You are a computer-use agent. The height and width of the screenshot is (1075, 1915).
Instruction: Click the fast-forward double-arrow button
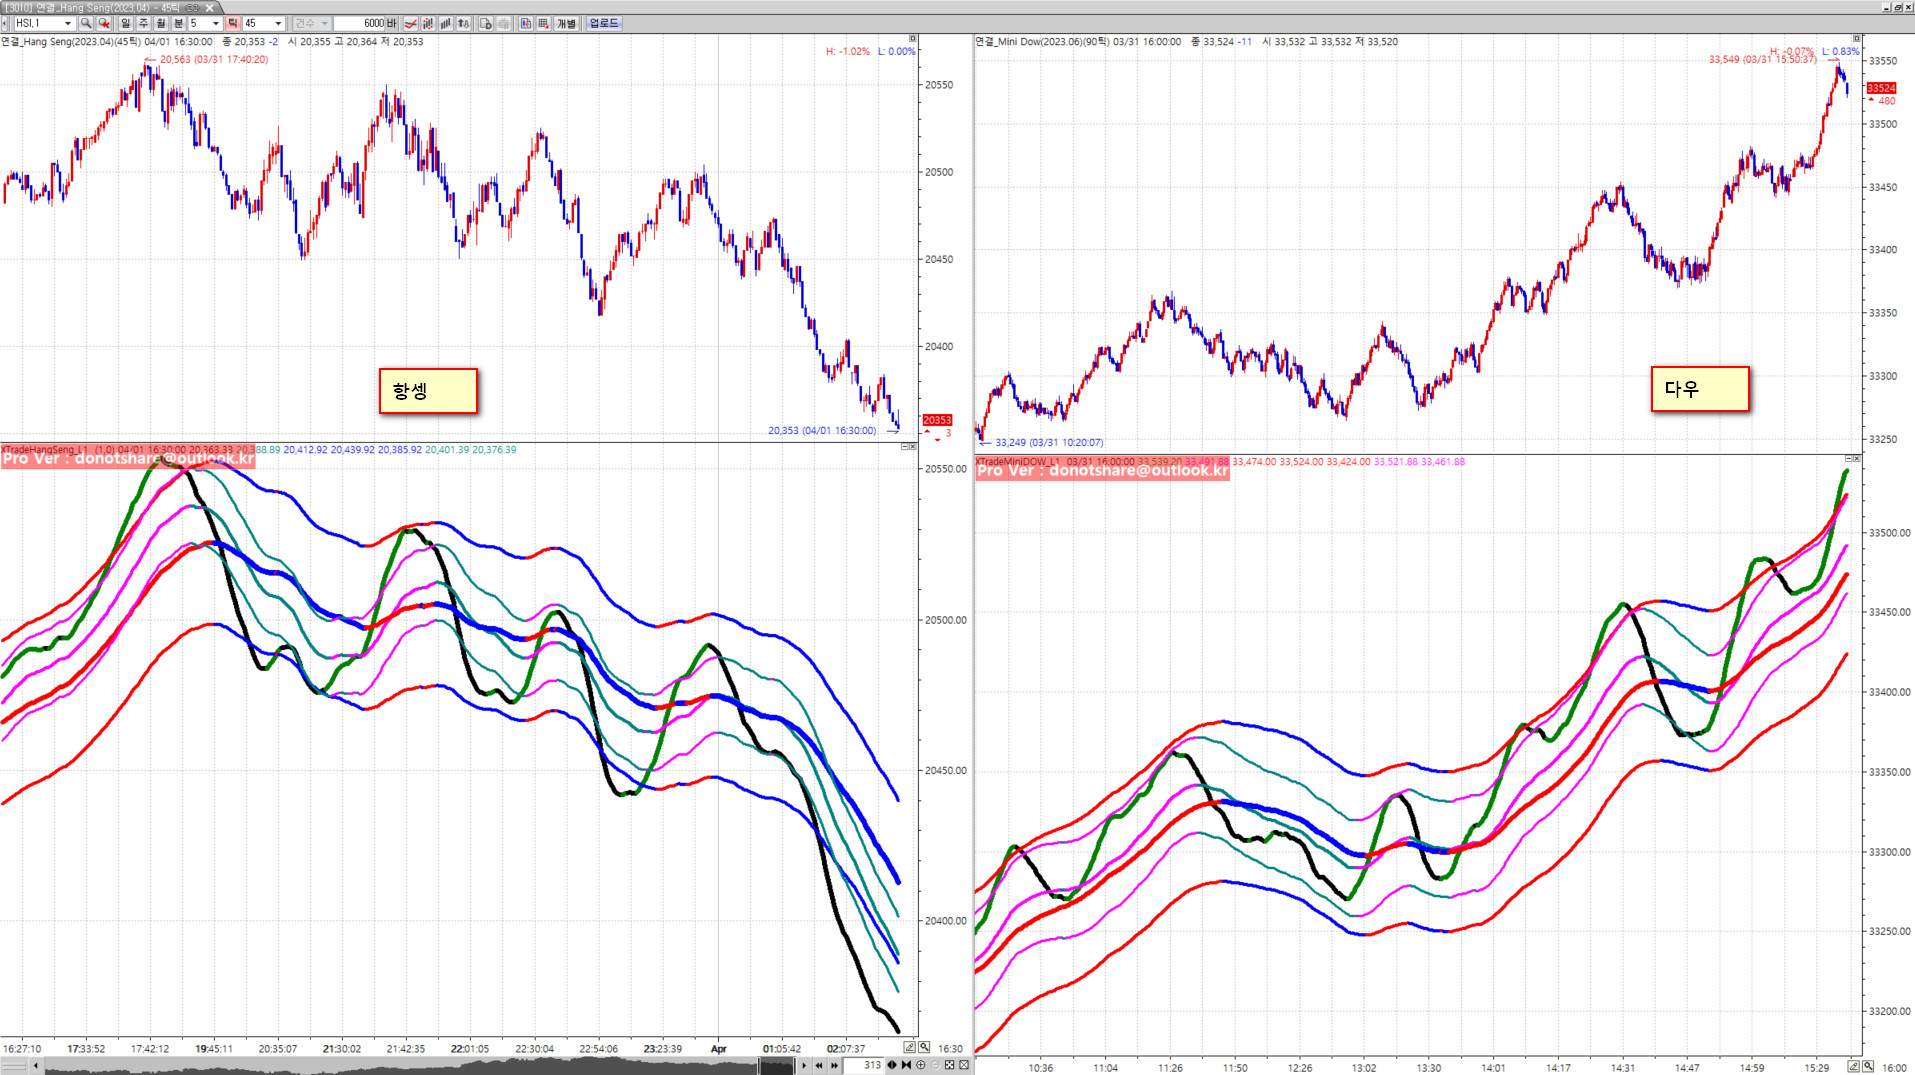point(835,1066)
